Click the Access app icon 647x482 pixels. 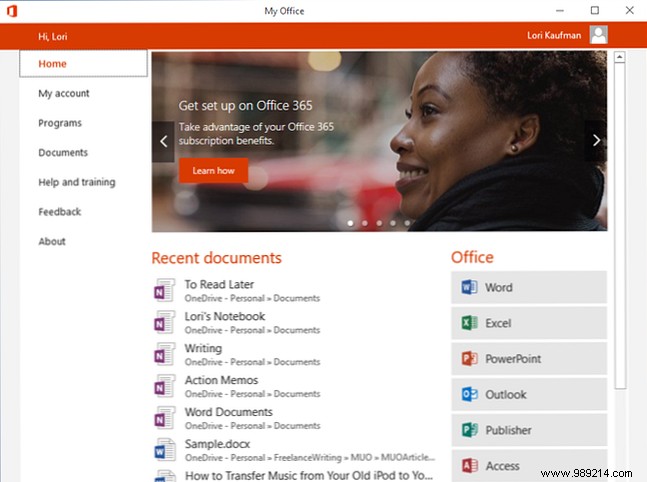pos(469,465)
